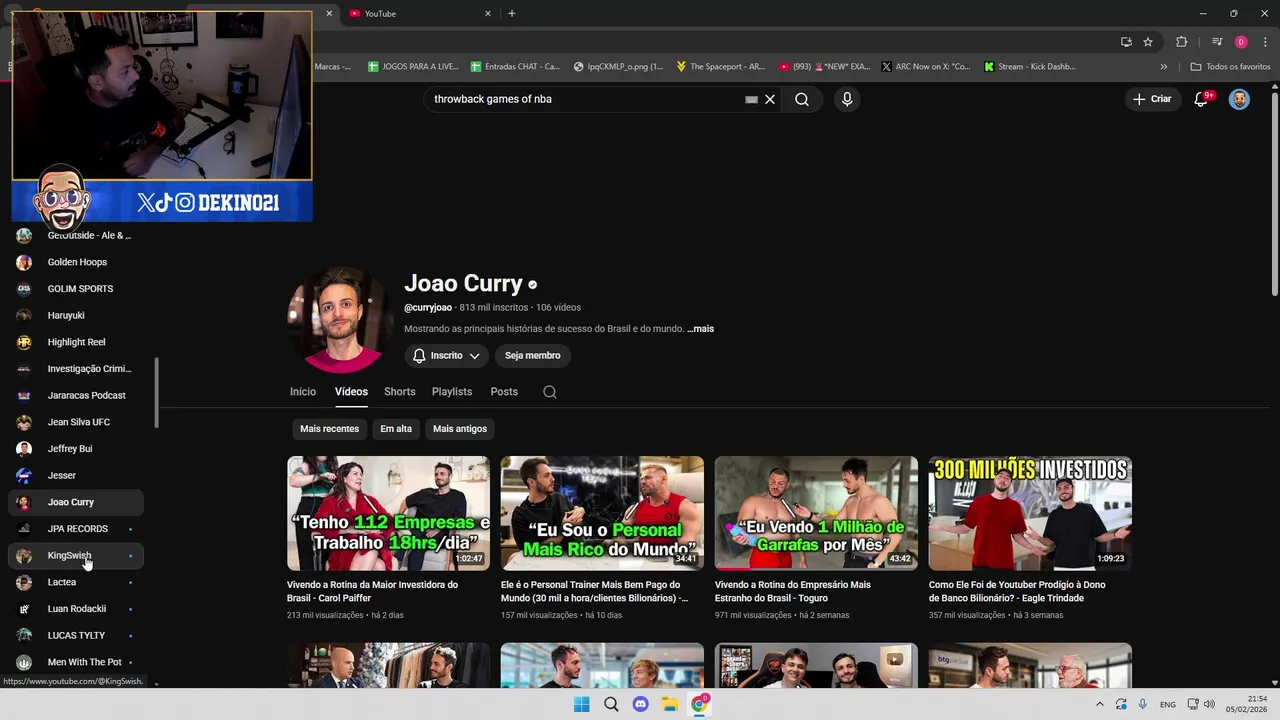This screenshot has width=1280, height=720.
Task: Open title Vivendo a Rotina da Maior Investidora
Action: [372, 591]
